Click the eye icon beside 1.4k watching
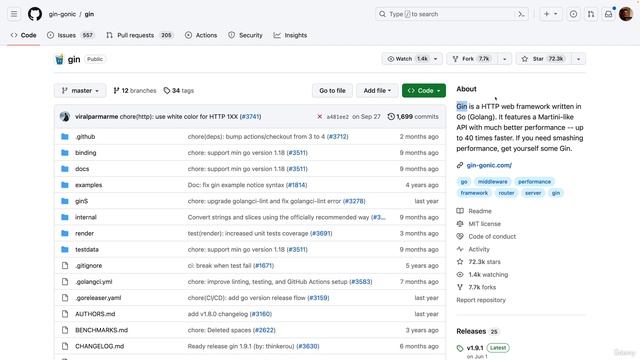Image resolution: width=640 pixels, height=360 pixels. pyautogui.click(x=460, y=274)
